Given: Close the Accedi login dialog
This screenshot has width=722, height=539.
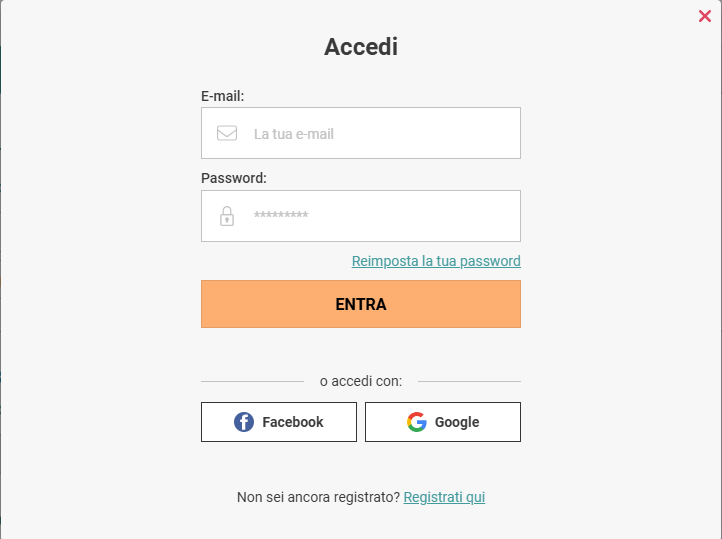Looking at the screenshot, I should pos(705,16).
